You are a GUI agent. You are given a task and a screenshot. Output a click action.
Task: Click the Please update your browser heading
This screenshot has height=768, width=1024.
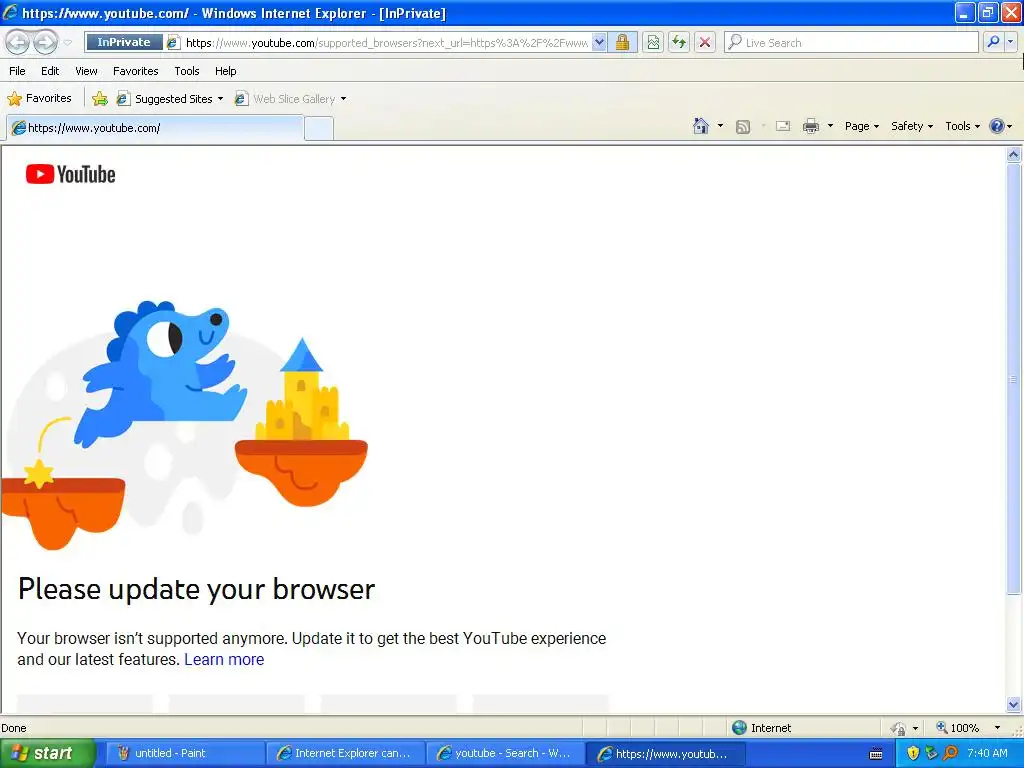tap(197, 589)
